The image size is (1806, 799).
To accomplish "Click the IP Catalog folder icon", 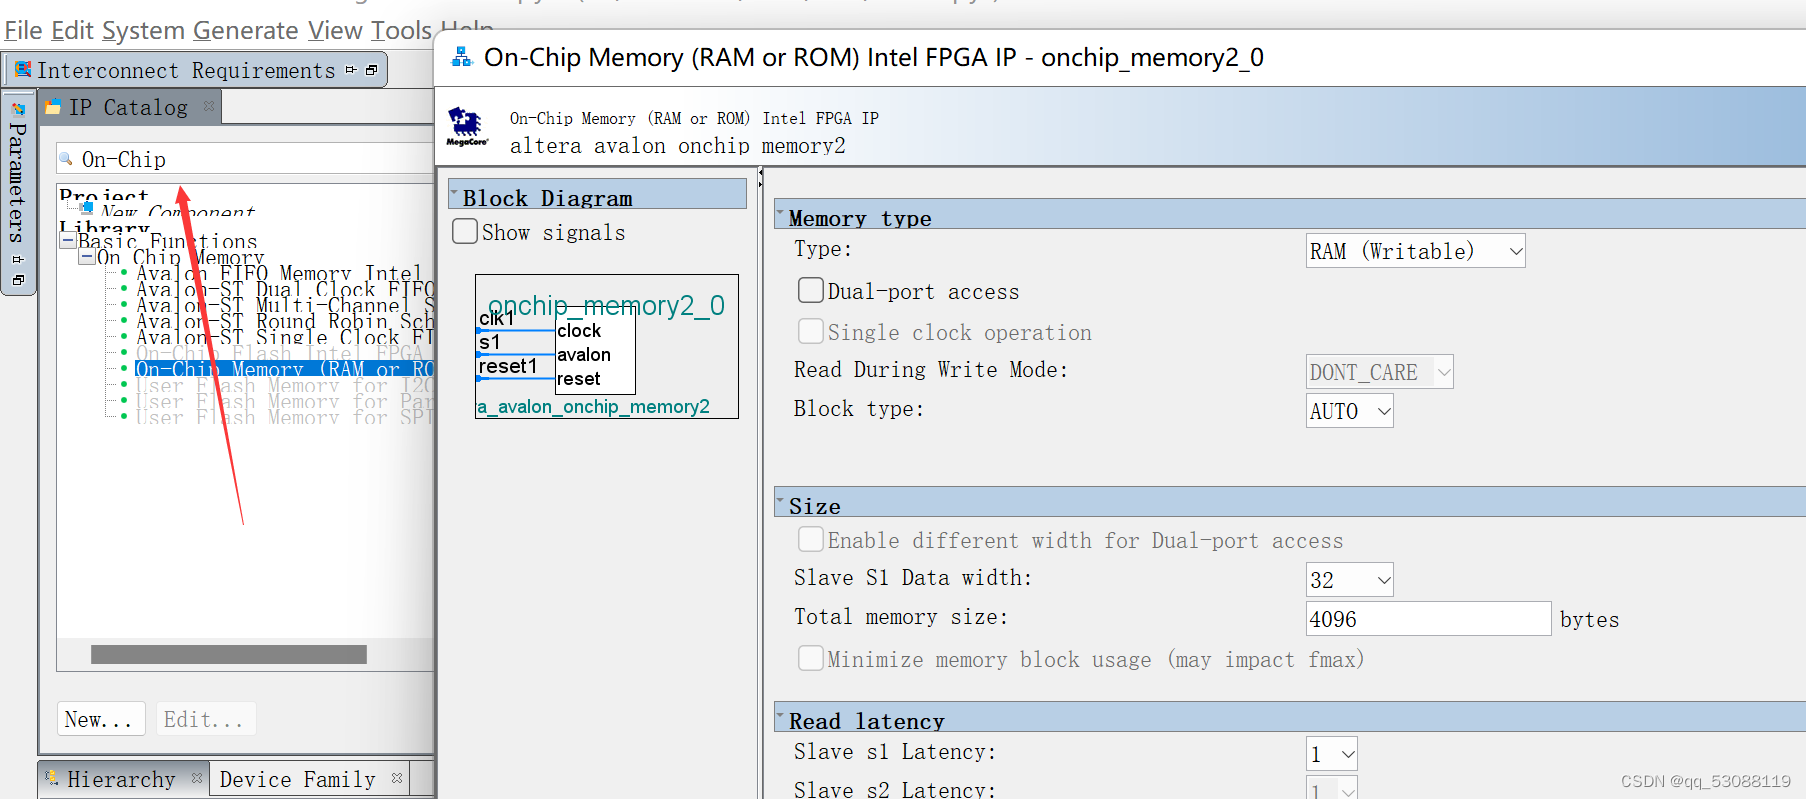I will [53, 106].
